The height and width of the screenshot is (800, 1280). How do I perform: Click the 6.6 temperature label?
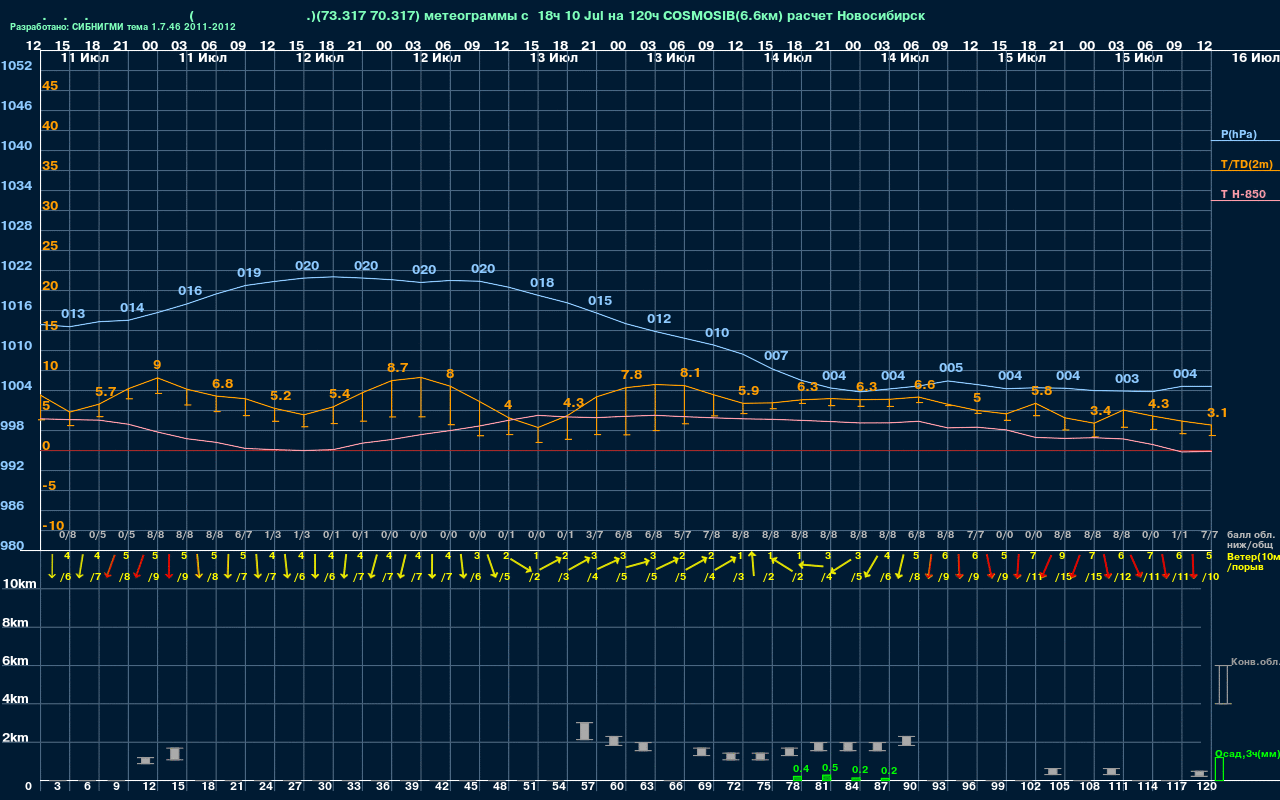(x=925, y=385)
